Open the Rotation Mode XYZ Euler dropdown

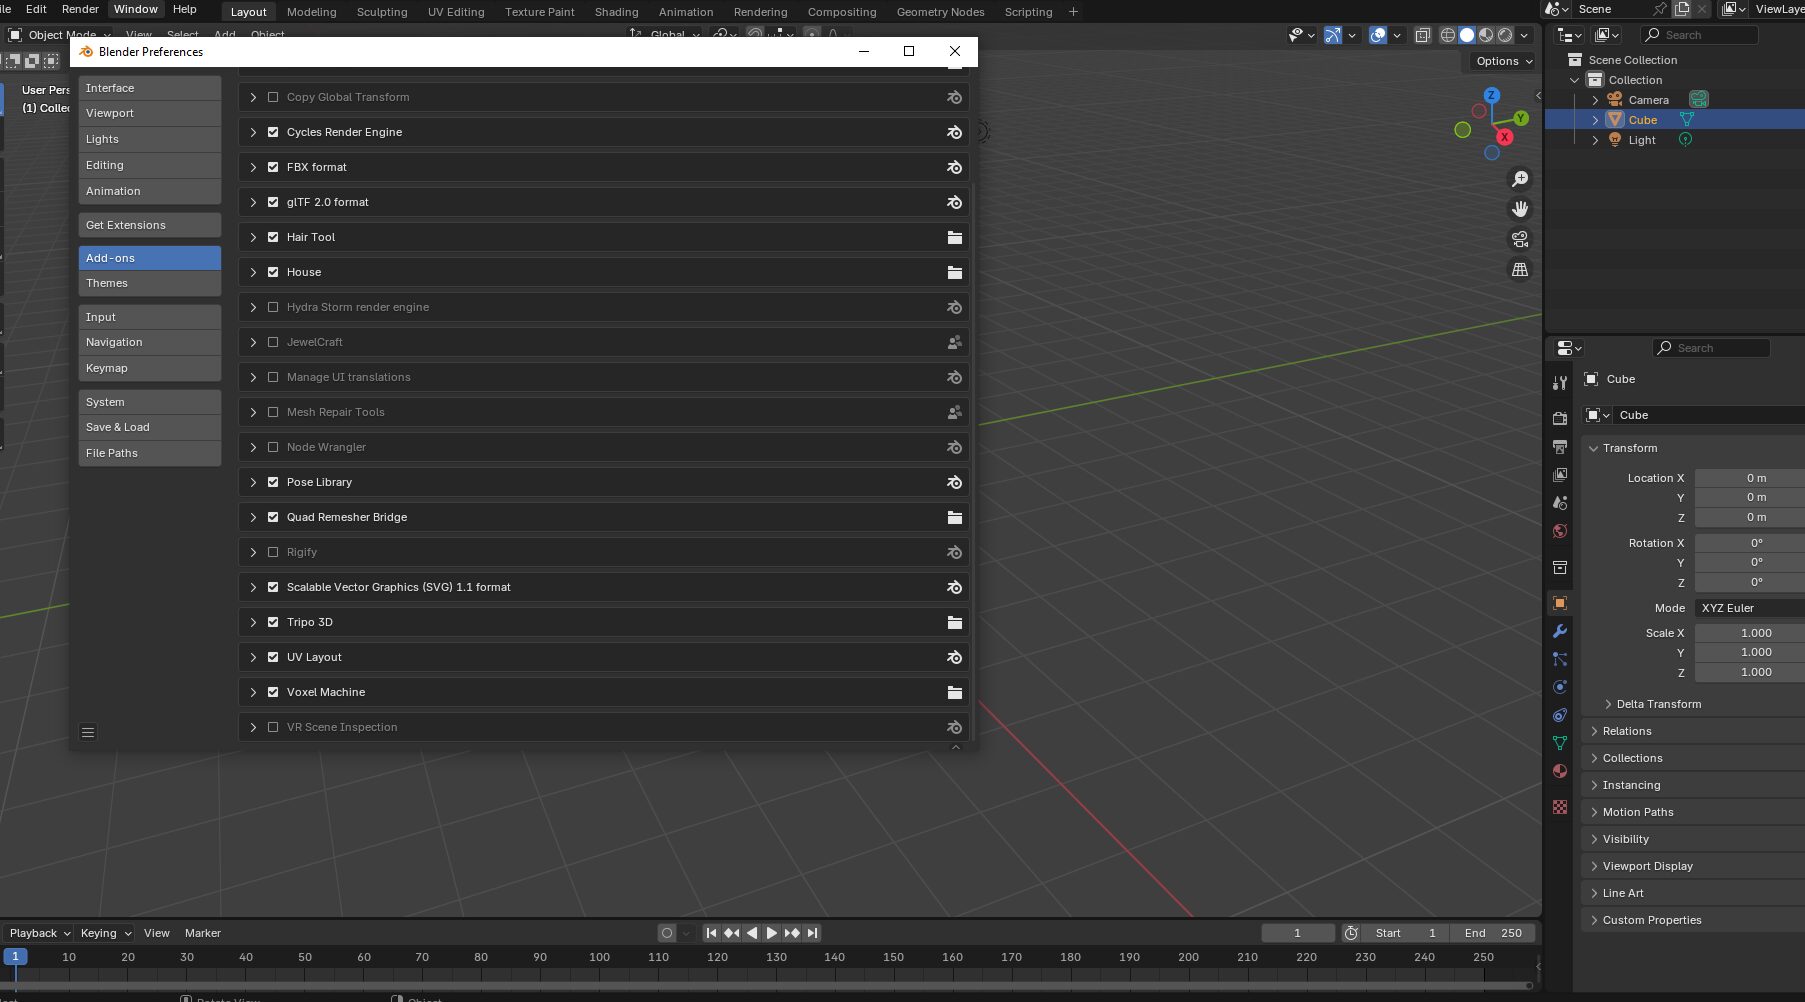pos(1749,608)
